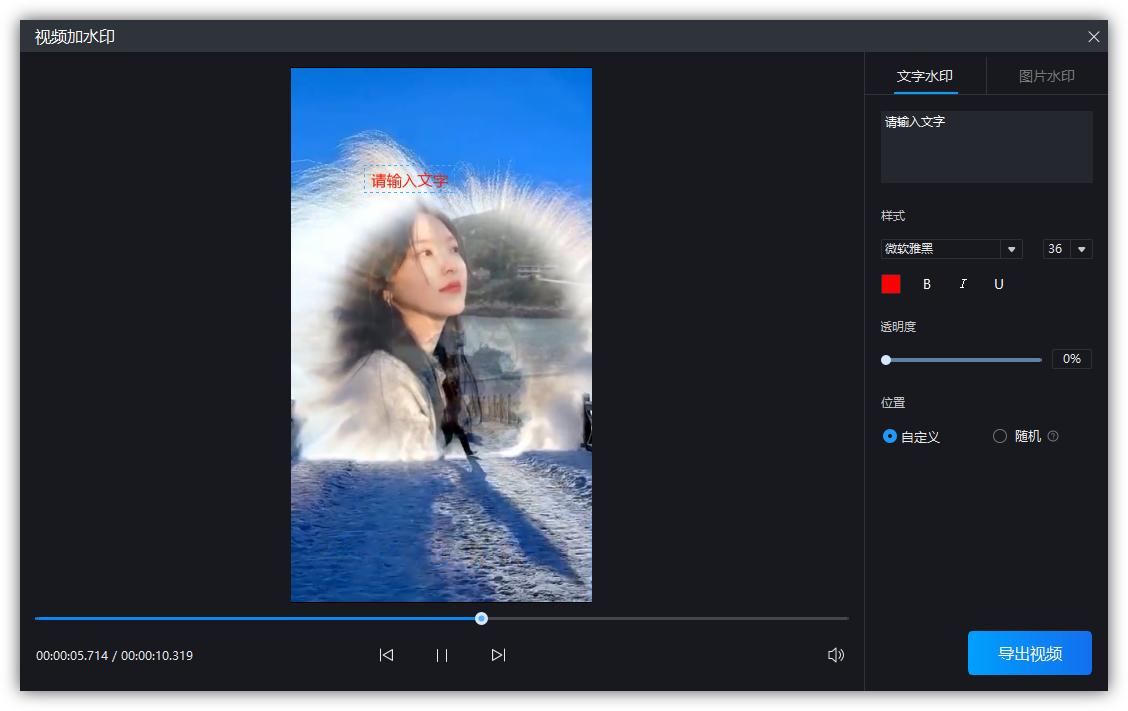
Task: Close the 视频加水印 dialog
Action: (1093, 37)
